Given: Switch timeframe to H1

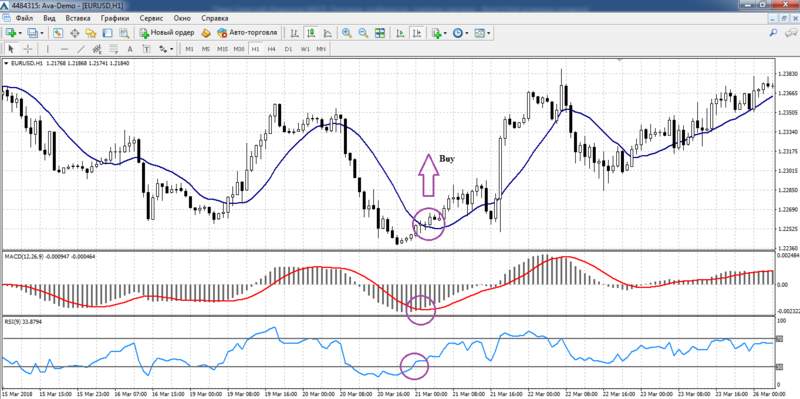Looking at the screenshot, I should tap(255, 49).
